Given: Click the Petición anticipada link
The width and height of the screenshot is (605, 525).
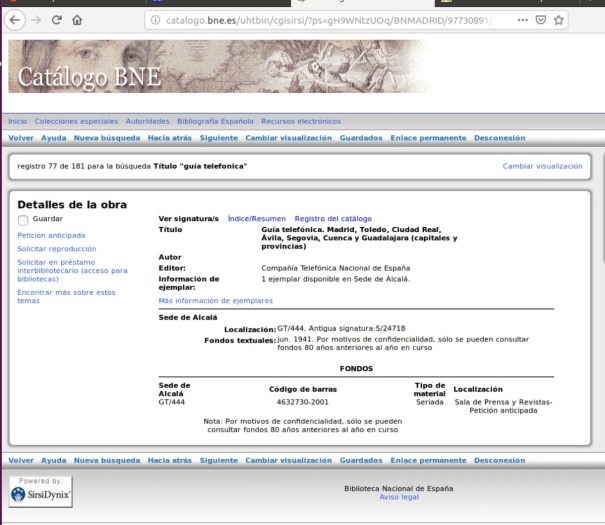Looking at the screenshot, I should pyautogui.click(x=52, y=235).
